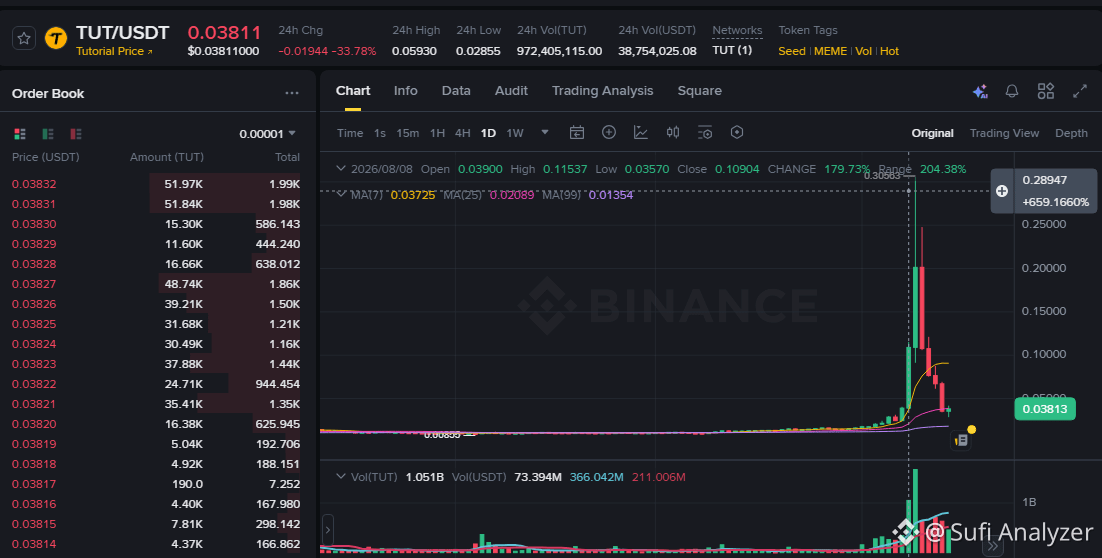Screen dimensions: 1102x558
Task: Click the event marker icon below the chart
Action: tap(961, 440)
